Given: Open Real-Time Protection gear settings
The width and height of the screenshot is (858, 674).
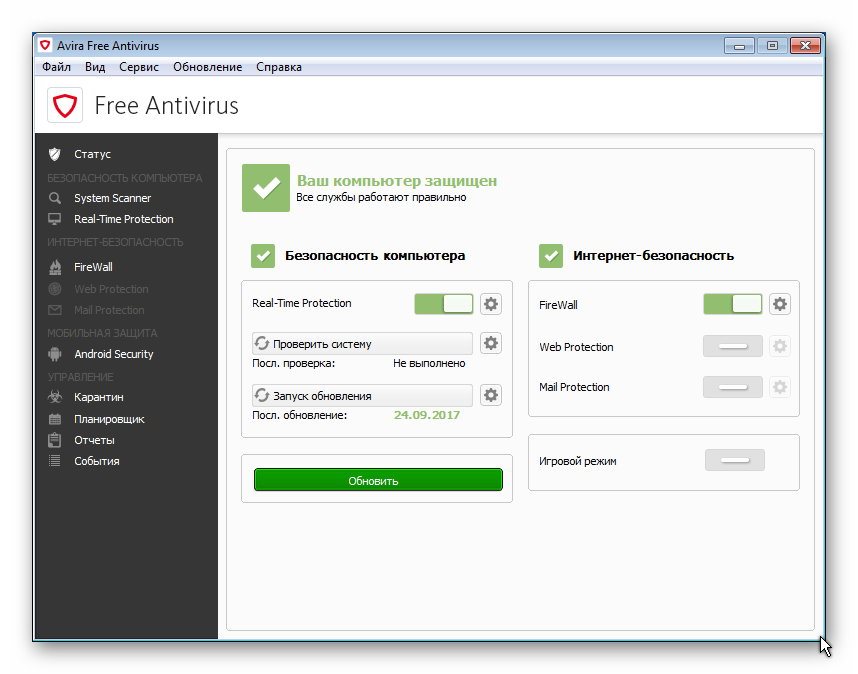Looking at the screenshot, I should pyautogui.click(x=491, y=304).
